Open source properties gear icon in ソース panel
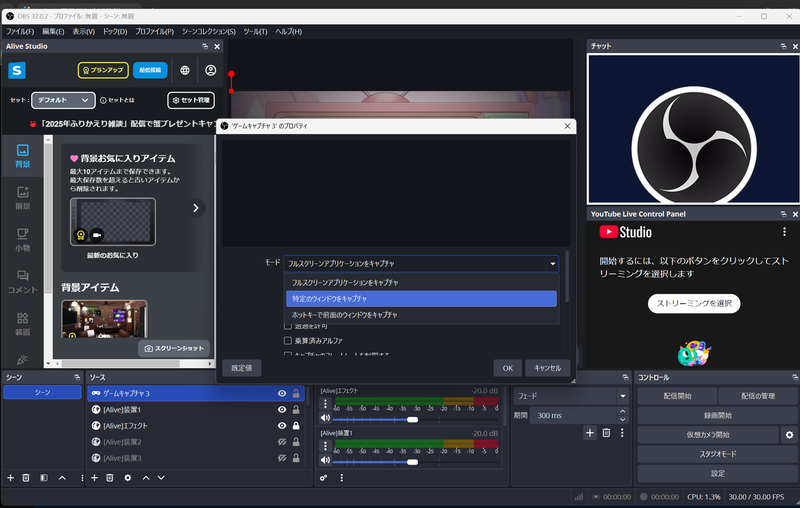This screenshot has width=800, height=508. pyautogui.click(x=128, y=478)
